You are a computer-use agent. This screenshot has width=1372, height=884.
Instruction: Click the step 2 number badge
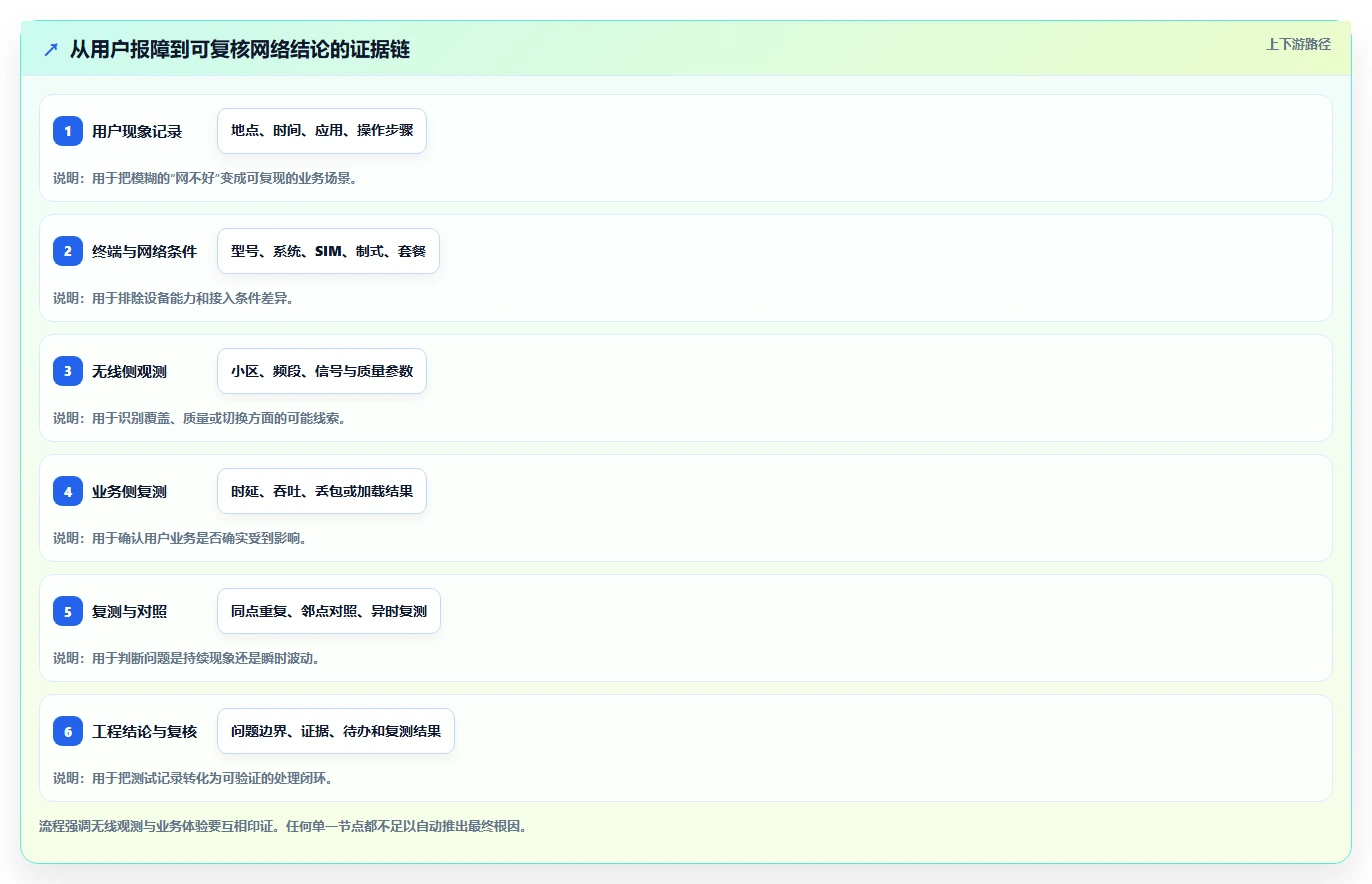point(68,251)
